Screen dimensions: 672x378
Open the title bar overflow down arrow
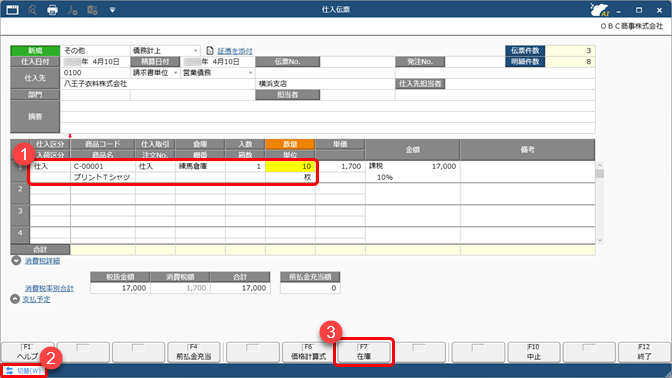pos(112,9)
